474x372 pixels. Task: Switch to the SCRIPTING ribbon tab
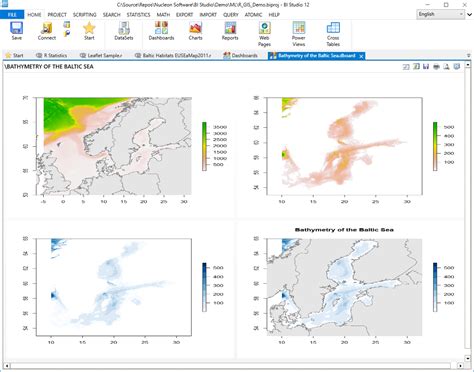pyautogui.click(x=85, y=15)
